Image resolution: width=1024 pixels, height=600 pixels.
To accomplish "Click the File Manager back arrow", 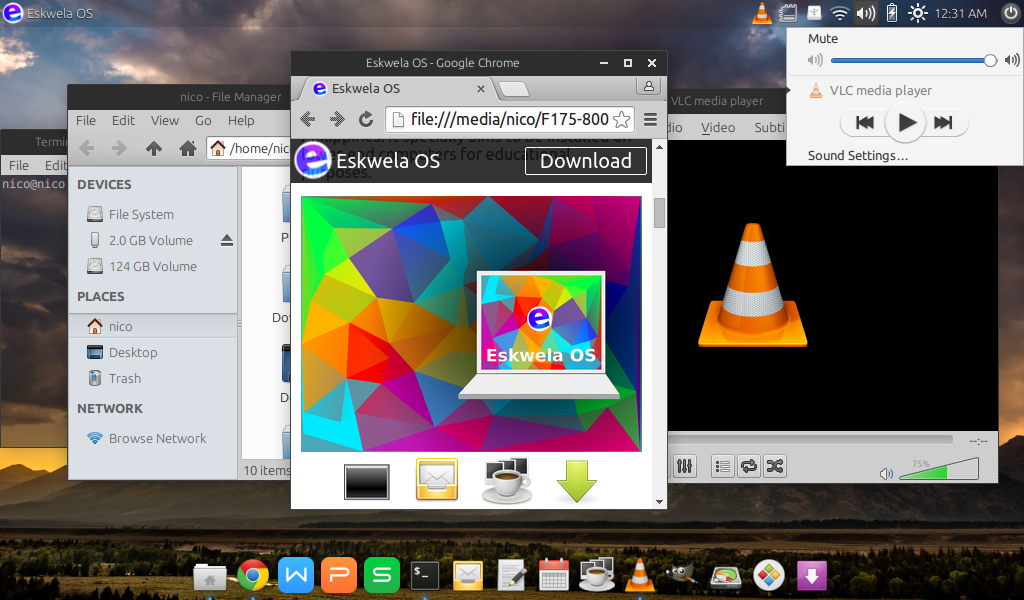I will (x=86, y=149).
